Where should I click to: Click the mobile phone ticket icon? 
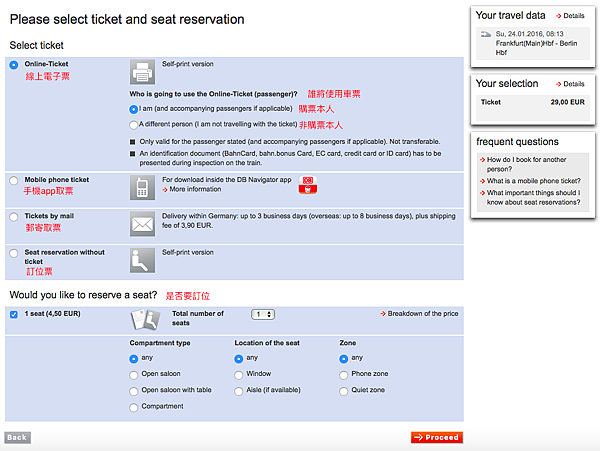pos(141,187)
